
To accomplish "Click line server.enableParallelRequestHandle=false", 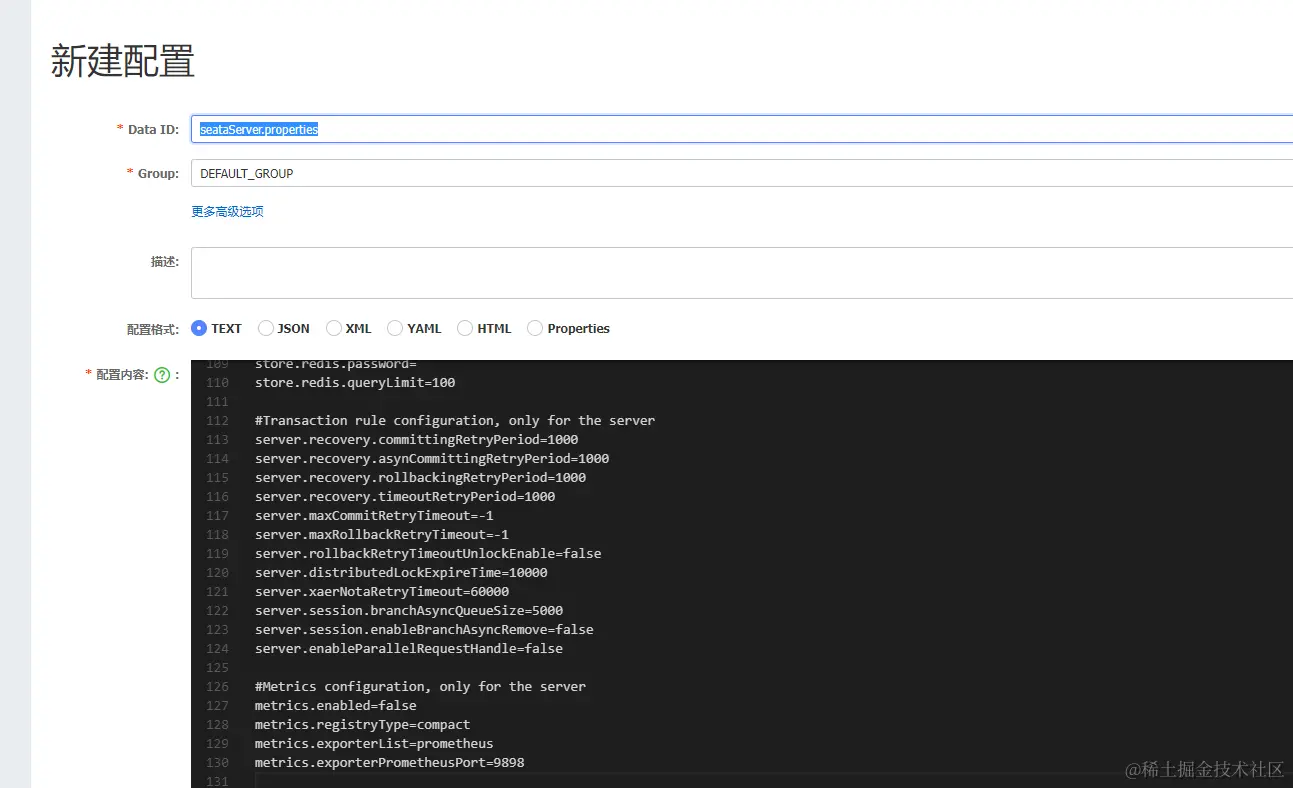I will (x=409, y=648).
